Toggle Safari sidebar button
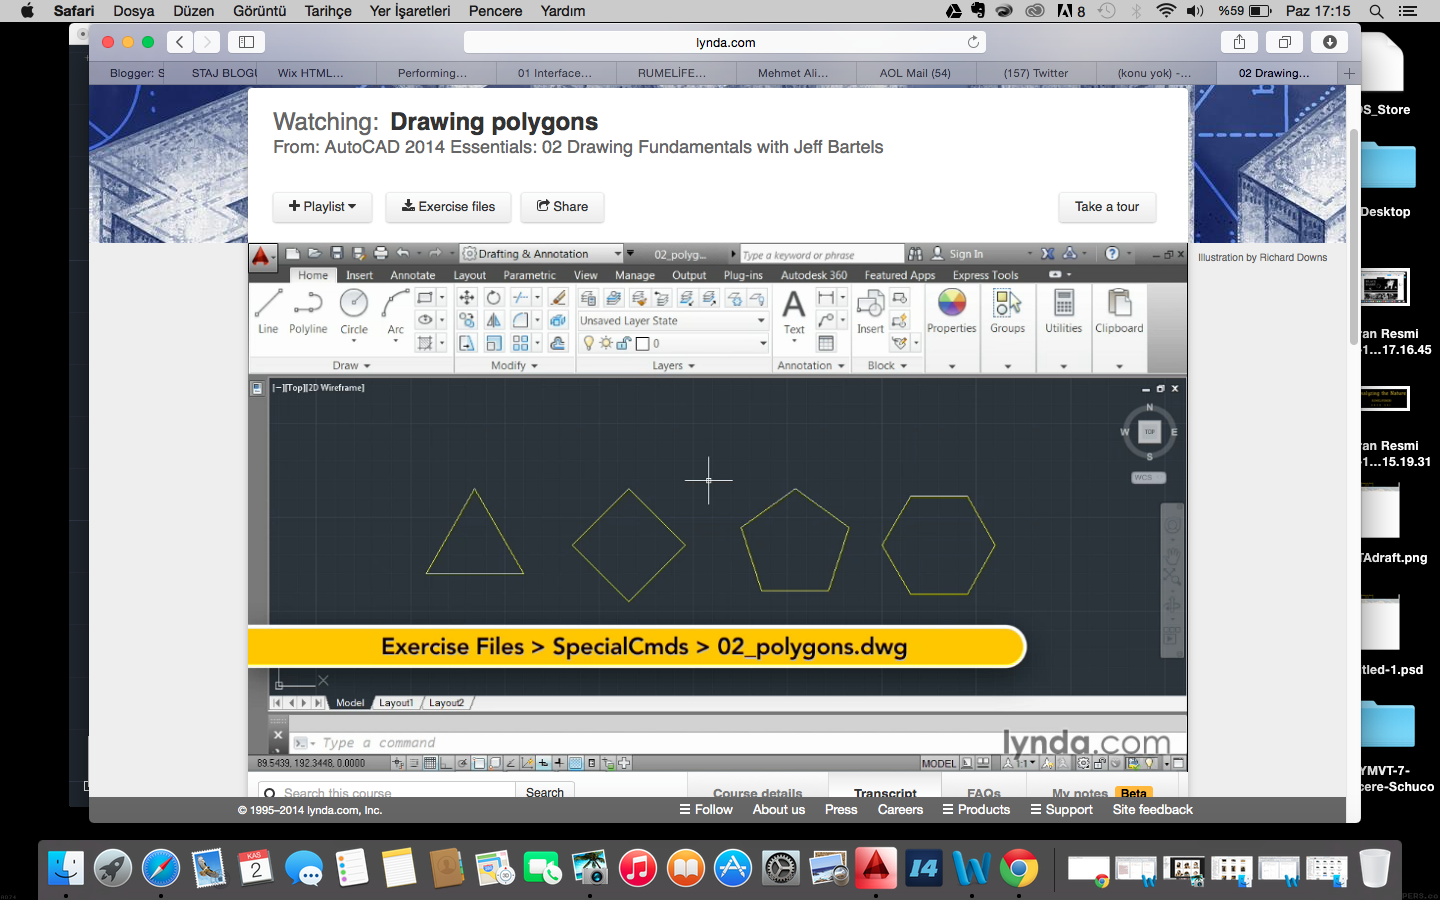1440x900 pixels. click(246, 42)
